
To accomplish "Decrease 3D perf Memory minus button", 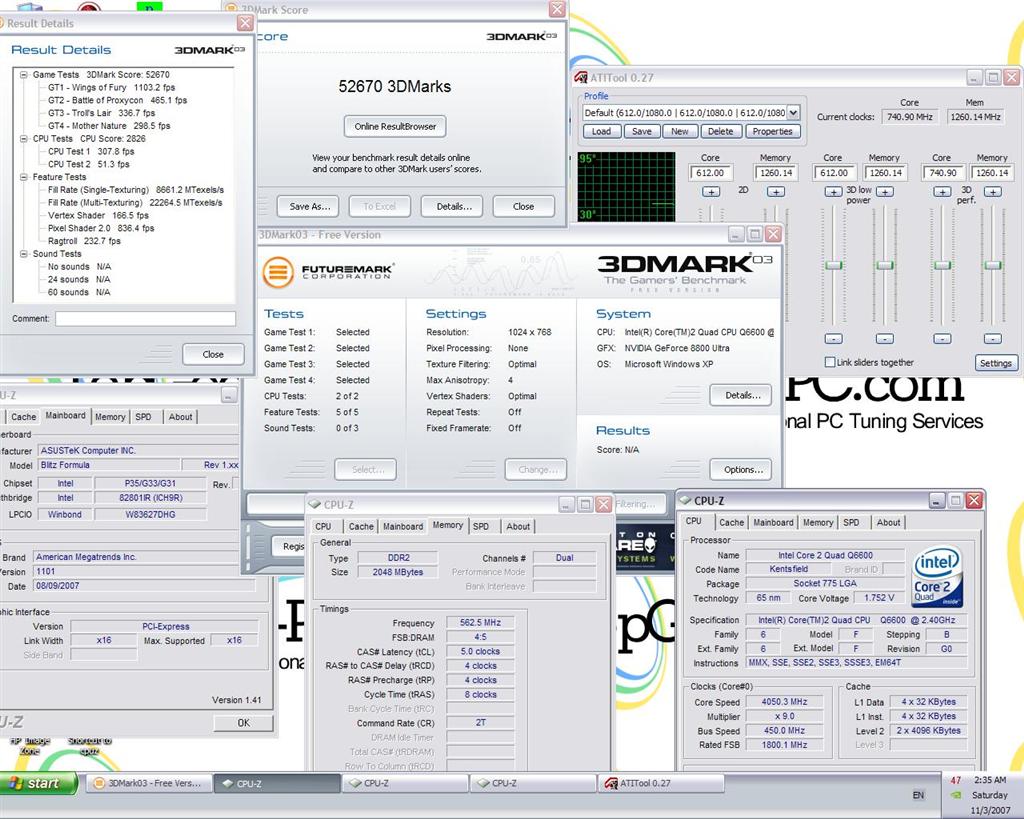I will pyautogui.click(x=993, y=339).
